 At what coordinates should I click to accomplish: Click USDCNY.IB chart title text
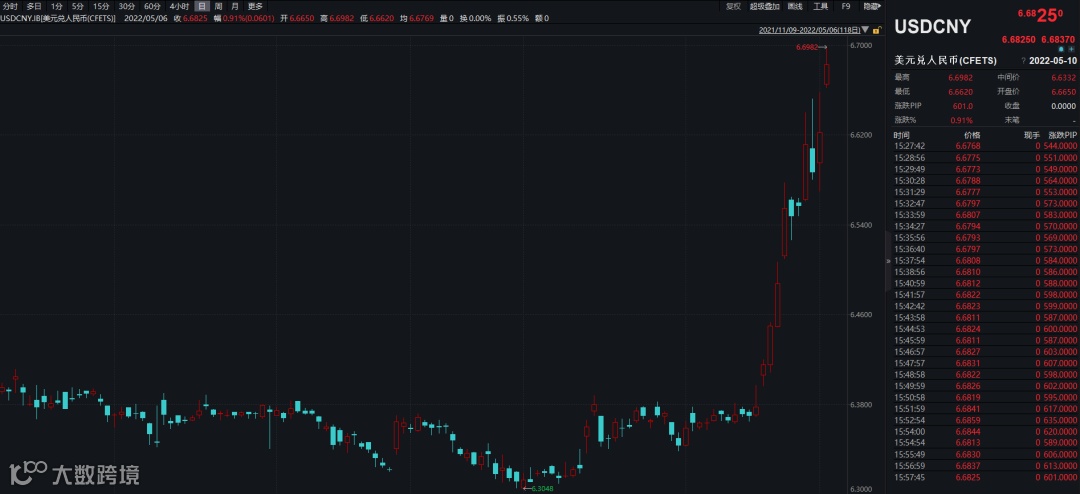click(x=58, y=19)
